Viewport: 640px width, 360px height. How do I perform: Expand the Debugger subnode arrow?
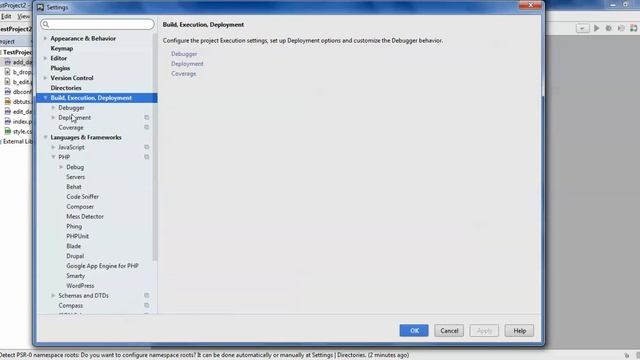click(x=53, y=108)
